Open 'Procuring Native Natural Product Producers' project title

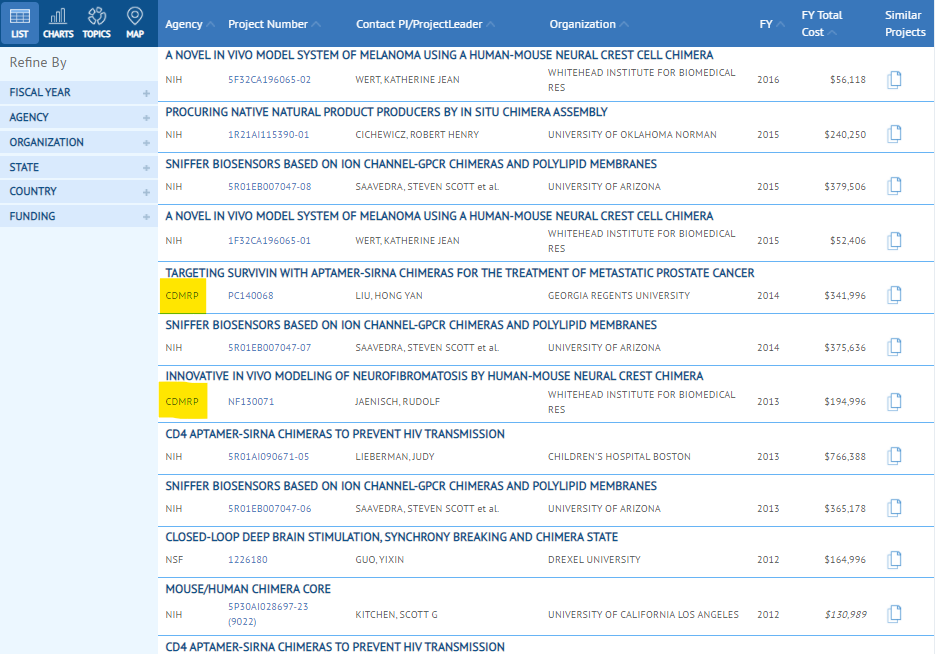[386, 112]
